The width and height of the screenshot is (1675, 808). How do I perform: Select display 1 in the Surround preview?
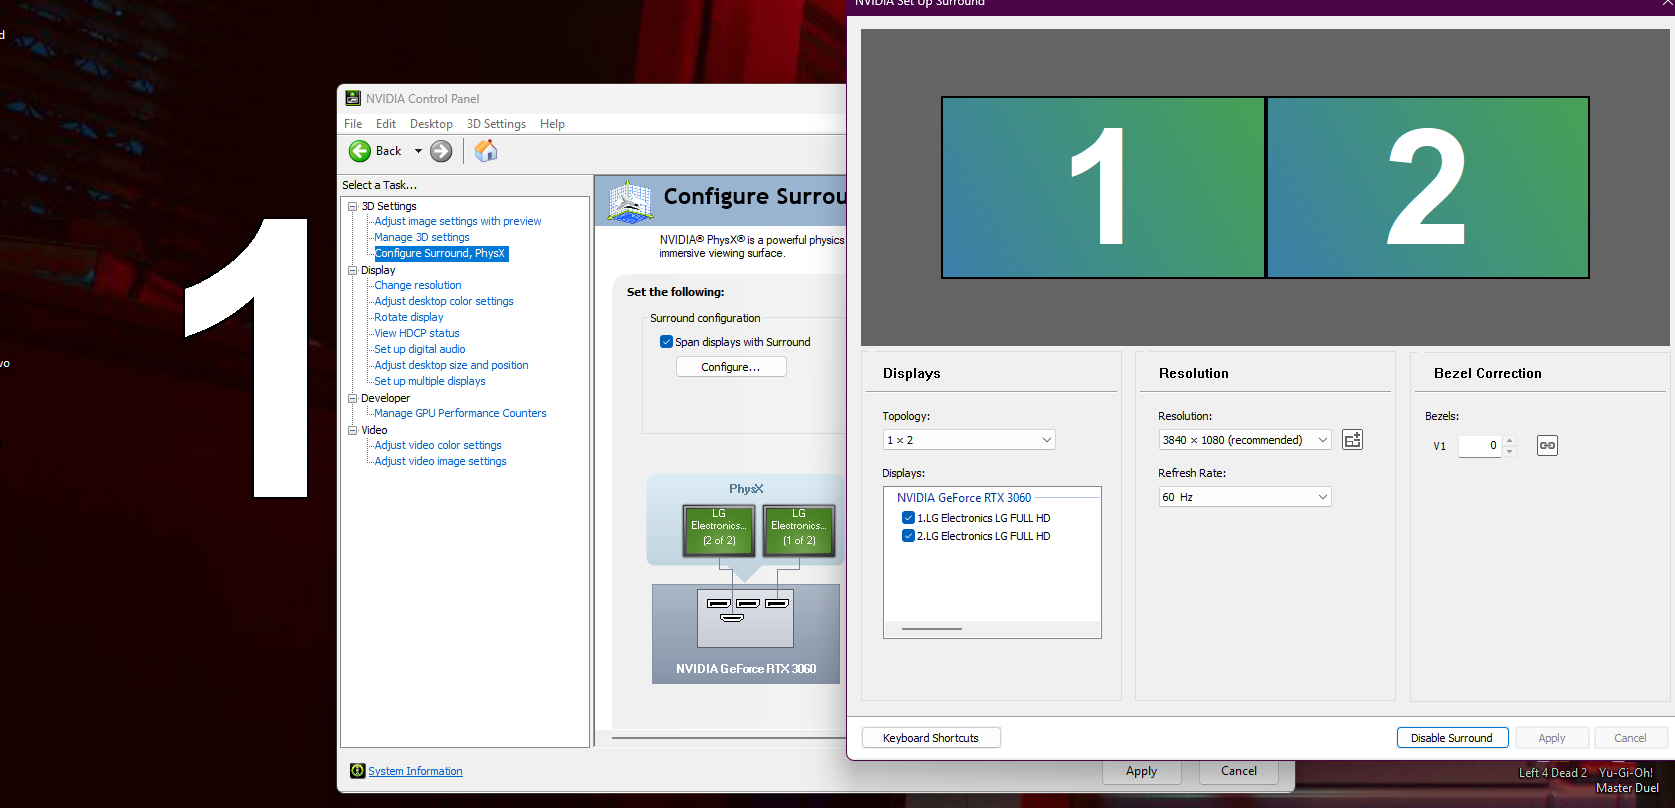1103,187
